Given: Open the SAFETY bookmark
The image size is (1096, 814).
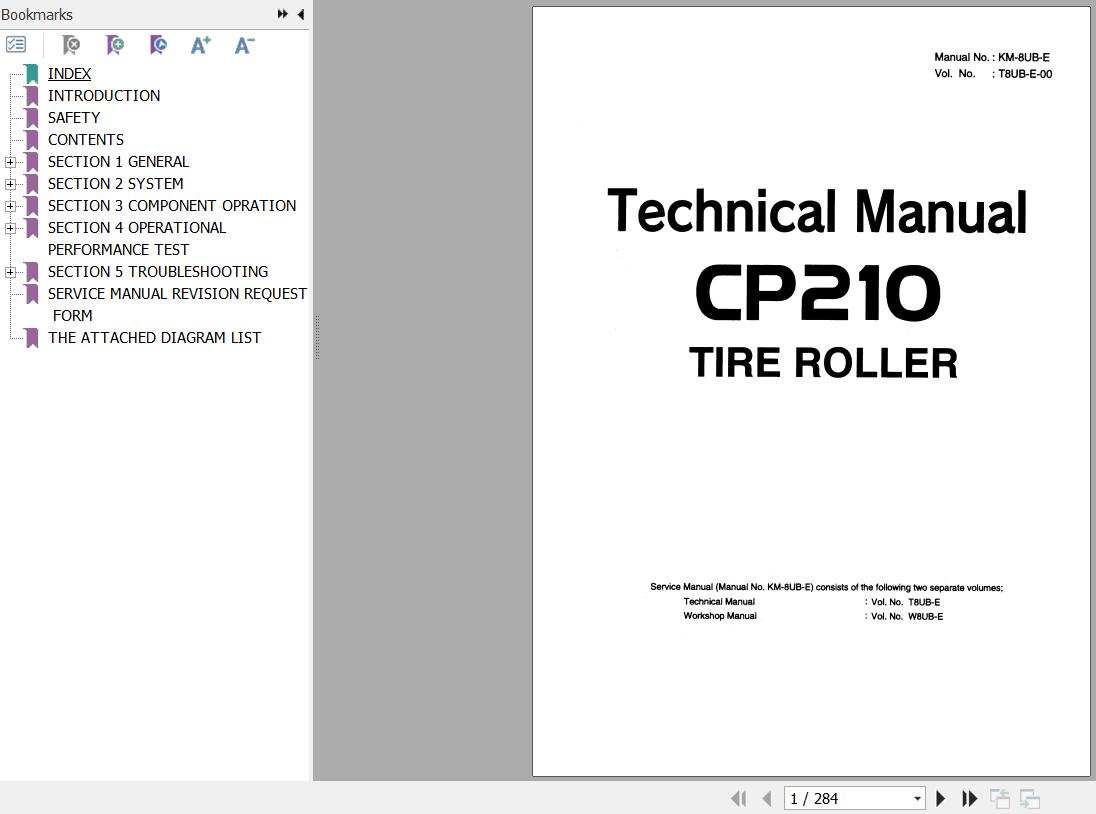Looking at the screenshot, I should coord(74,117).
